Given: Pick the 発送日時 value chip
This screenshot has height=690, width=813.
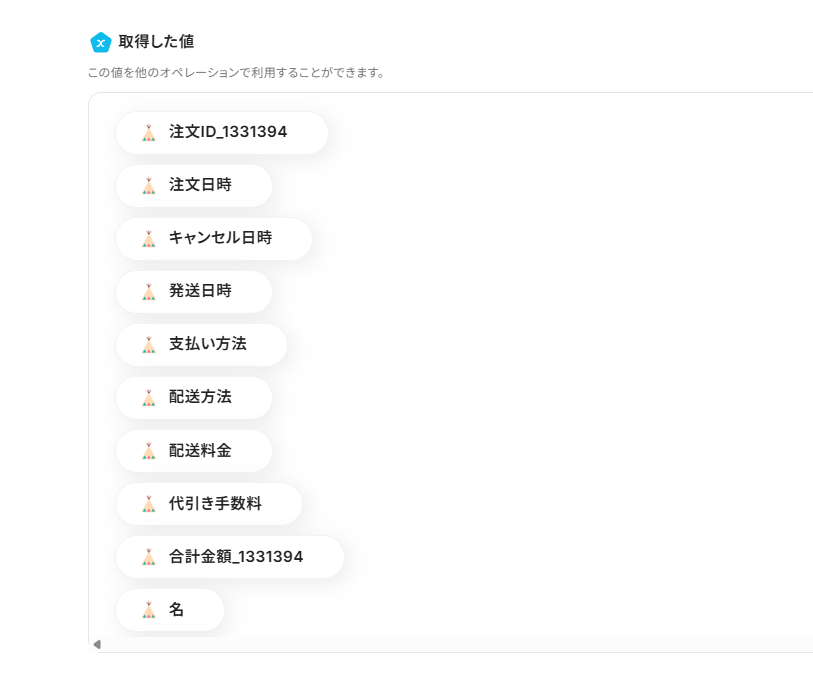Looking at the screenshot, I should [200, 292].
